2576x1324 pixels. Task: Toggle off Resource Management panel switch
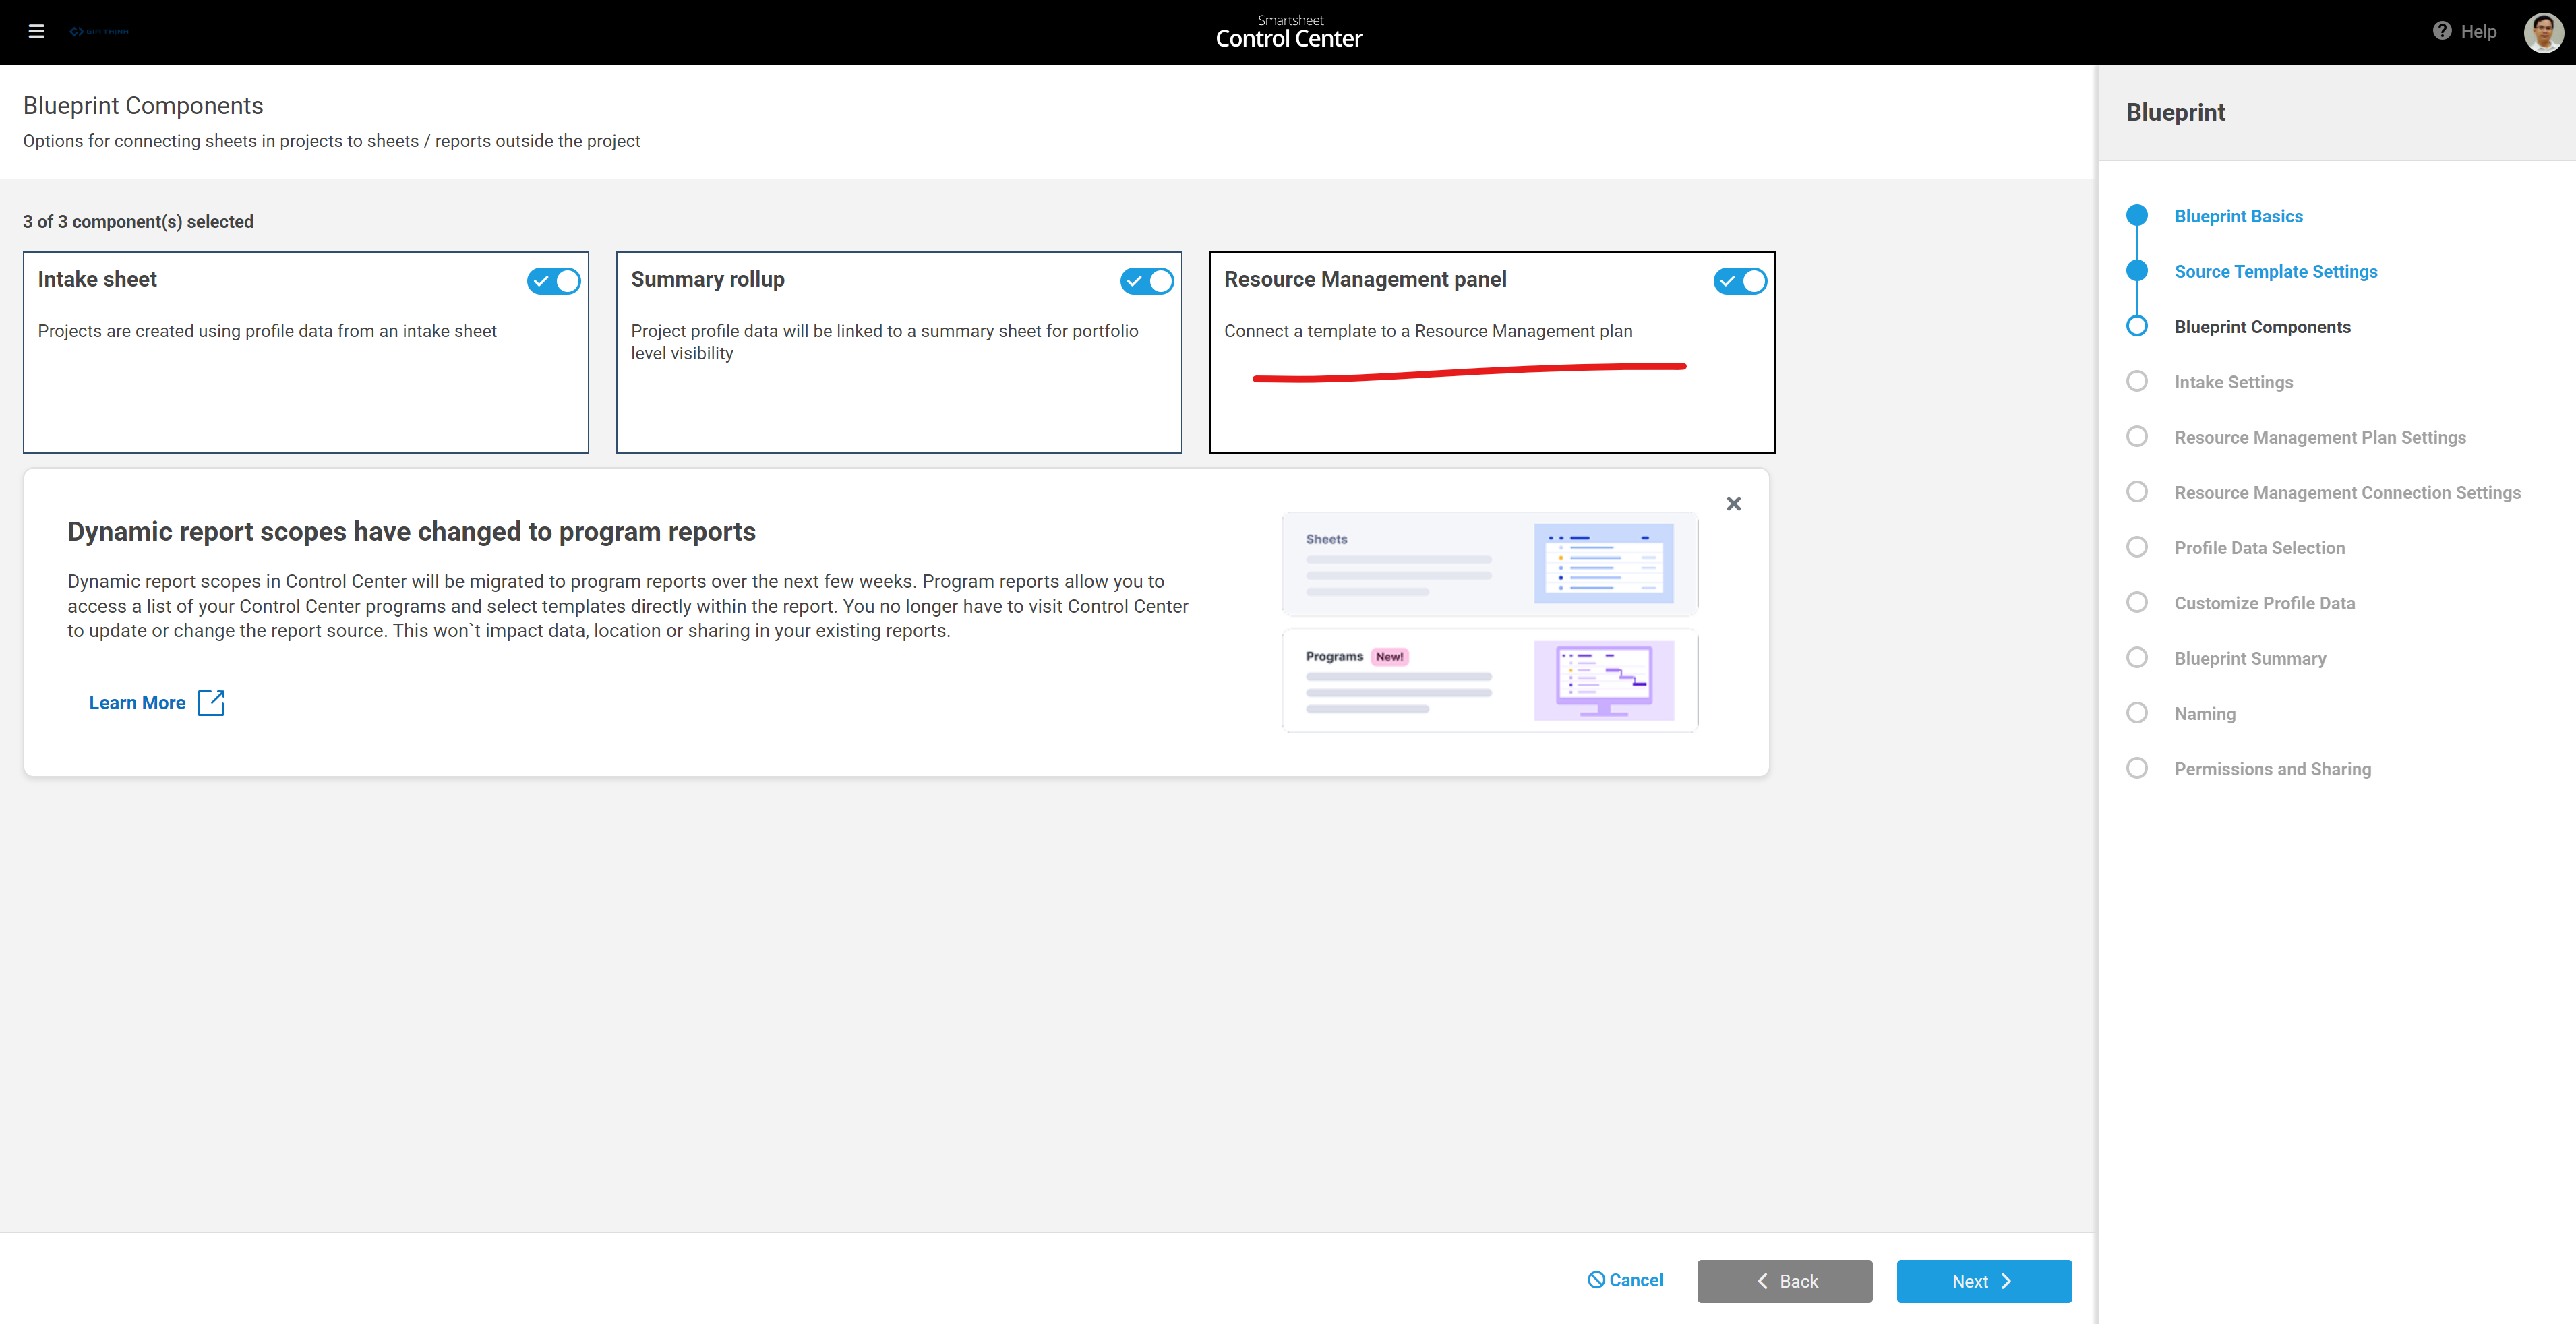point(1740,281)
